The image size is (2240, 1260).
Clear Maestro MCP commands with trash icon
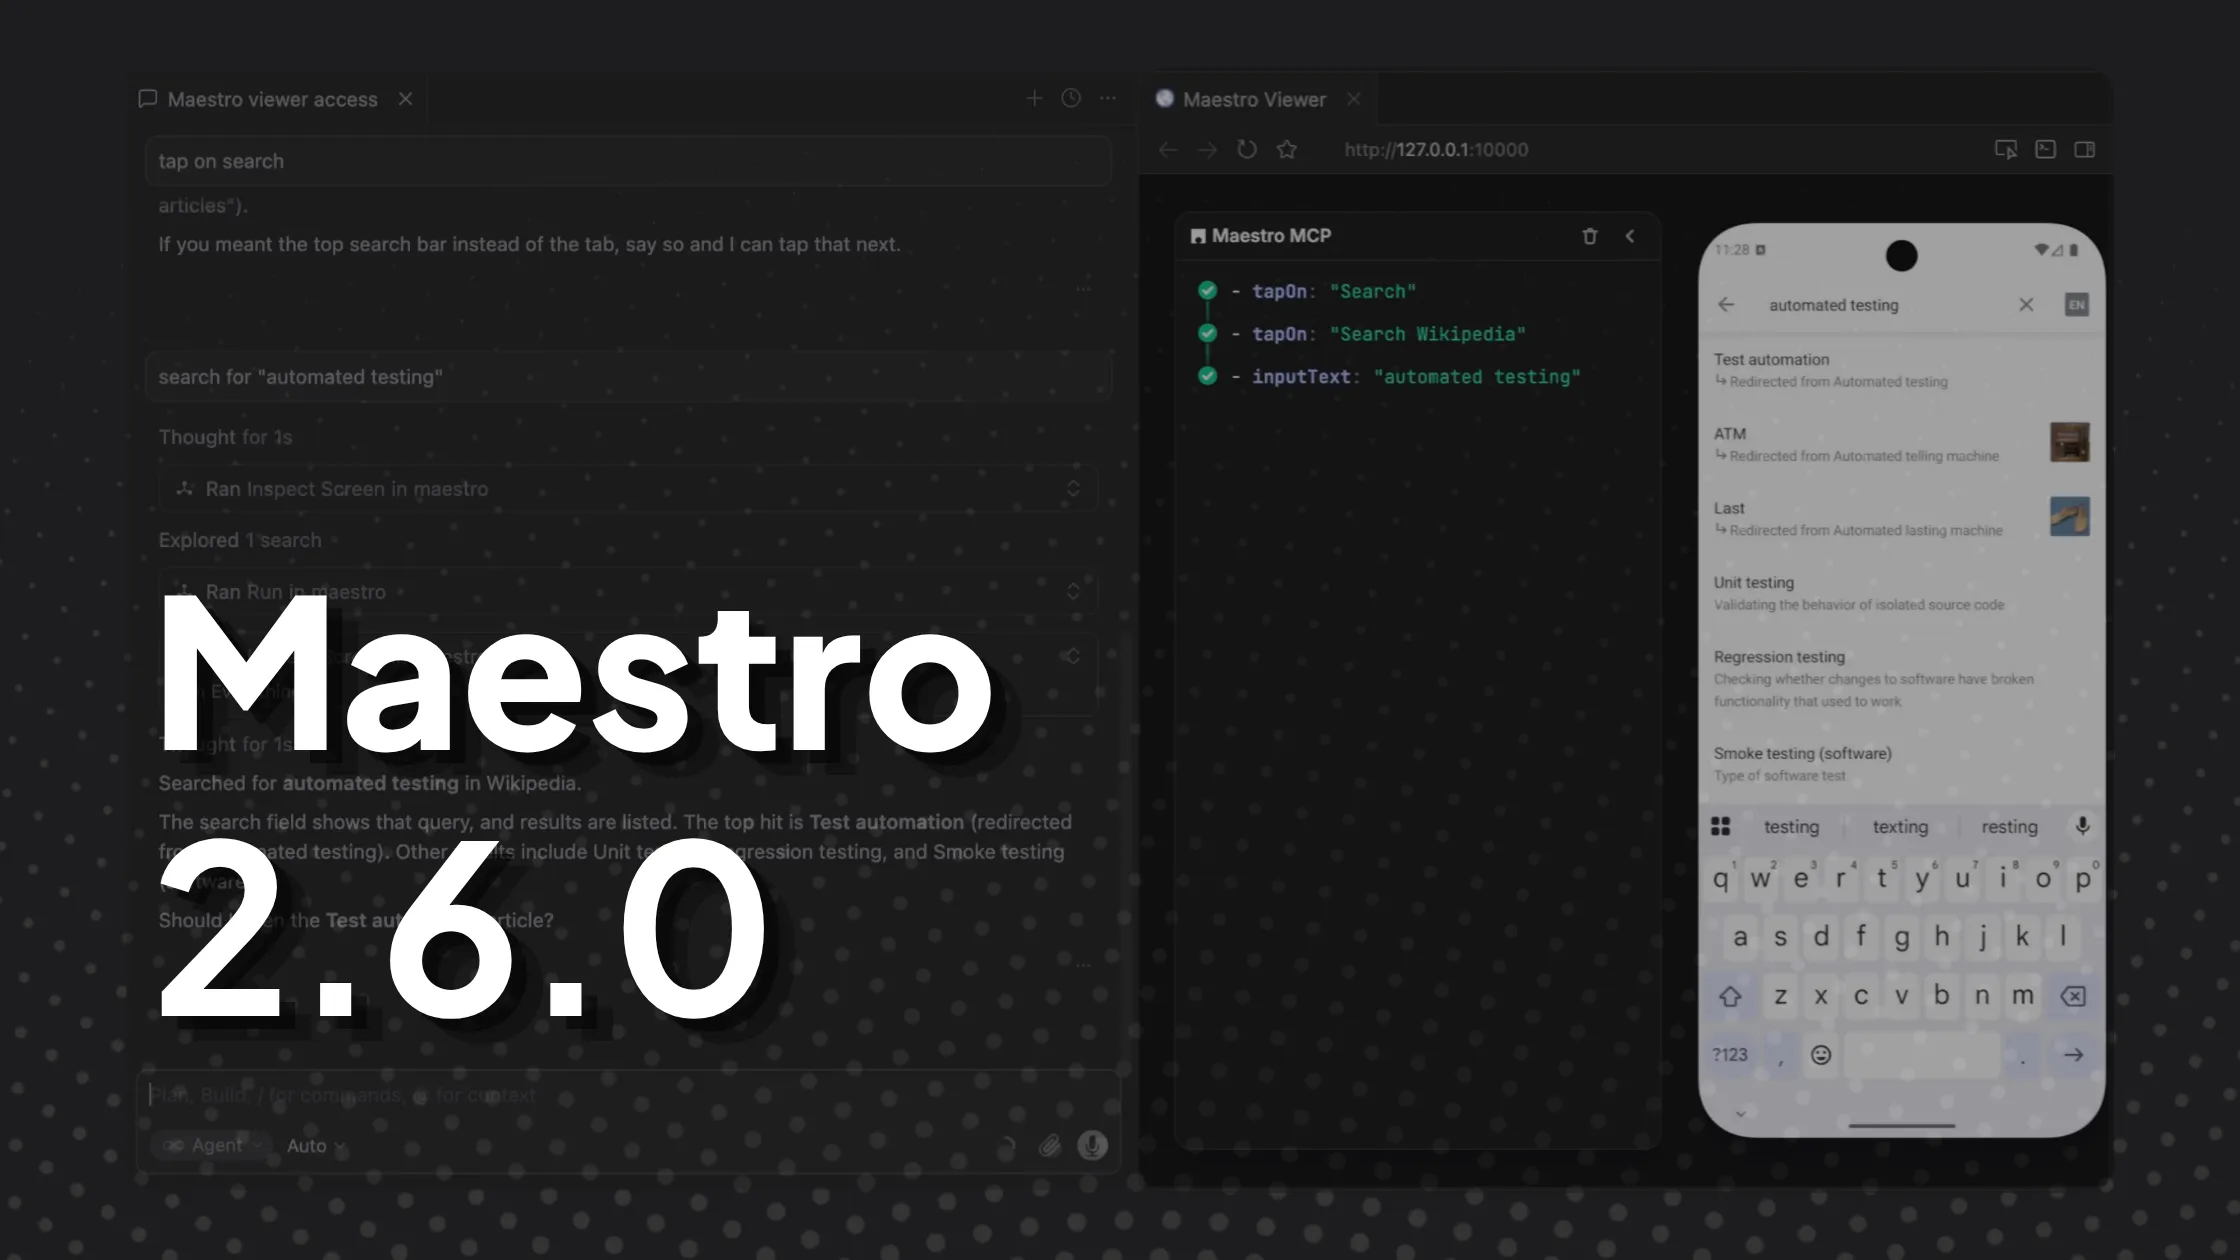[x=1590, y=236]
